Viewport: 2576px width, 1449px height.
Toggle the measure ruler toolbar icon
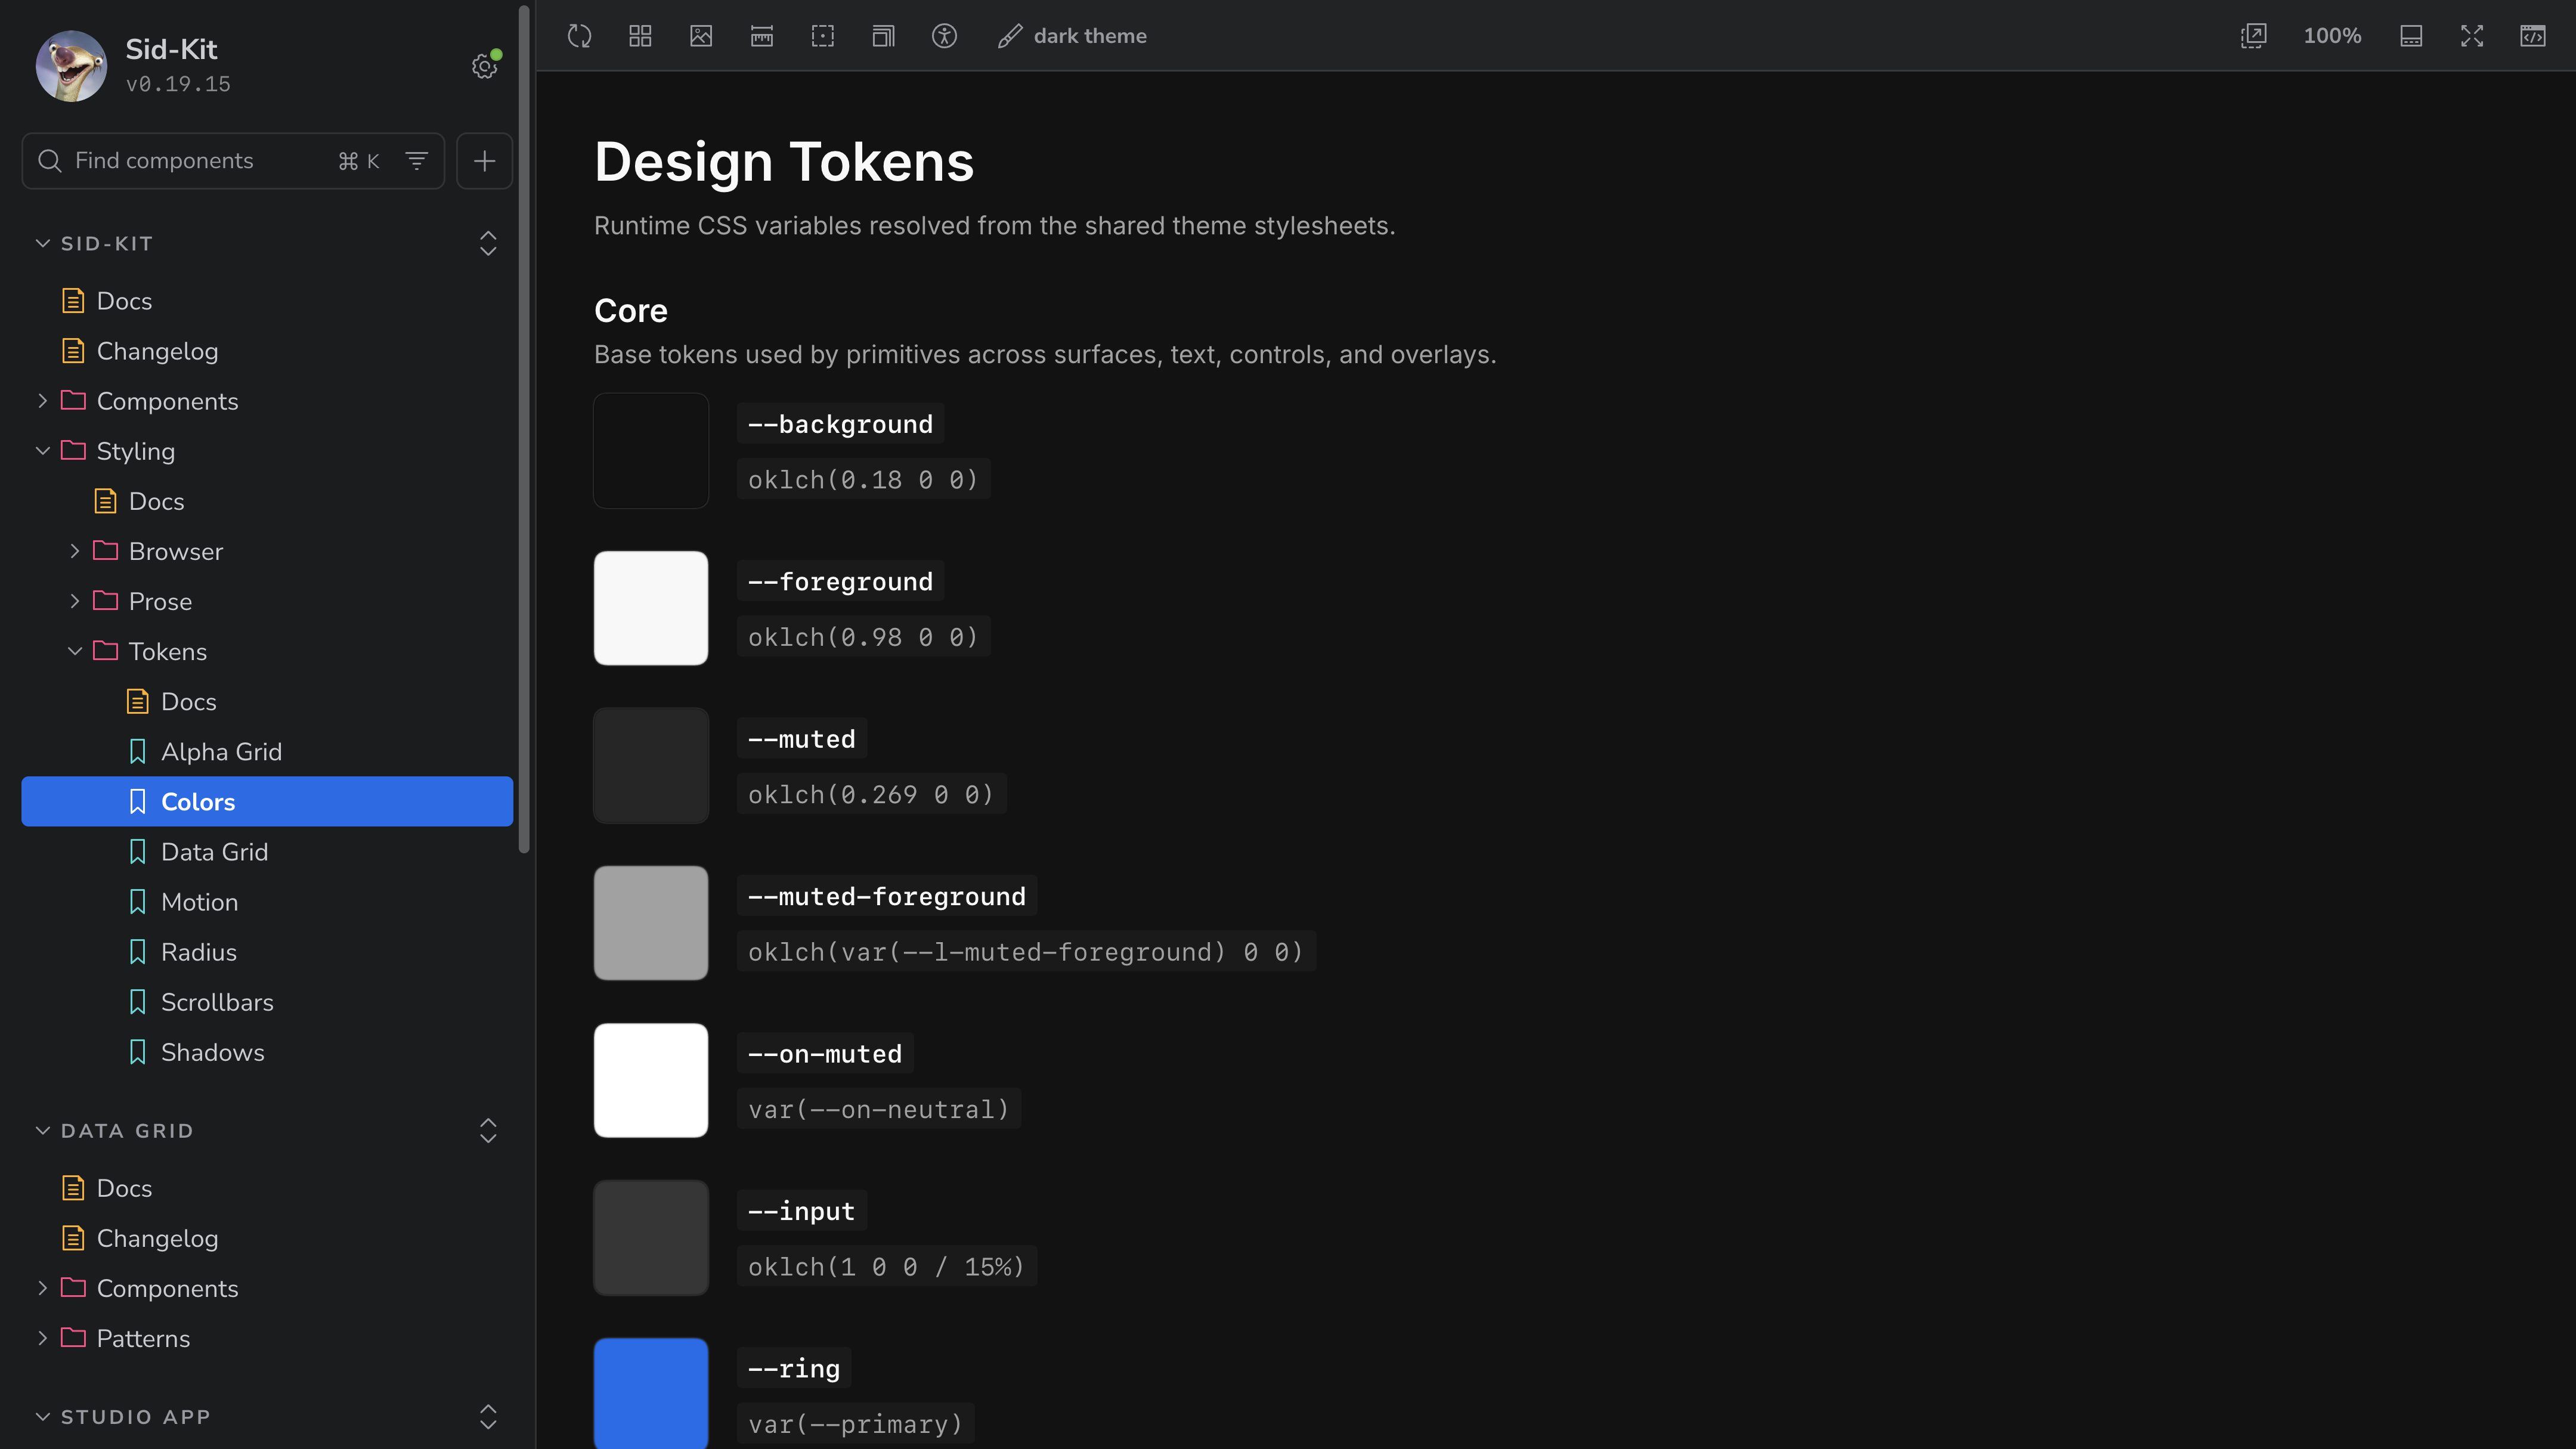coord(762,36)
